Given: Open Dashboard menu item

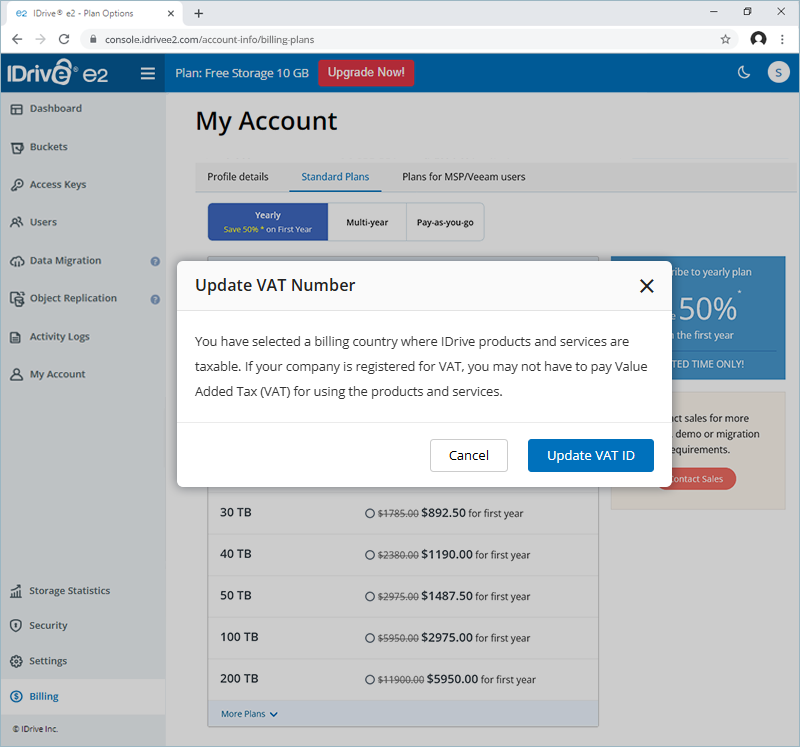Looking at the screenshot, I should tap(56, 108).
